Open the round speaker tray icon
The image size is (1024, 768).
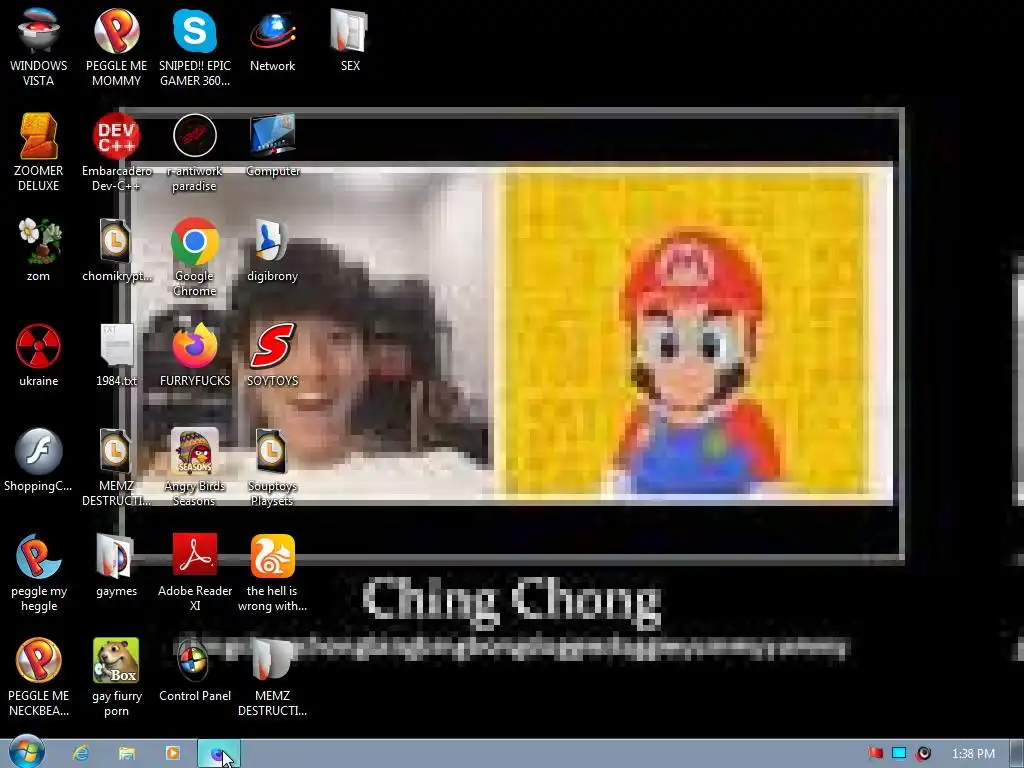coord(923,753)
